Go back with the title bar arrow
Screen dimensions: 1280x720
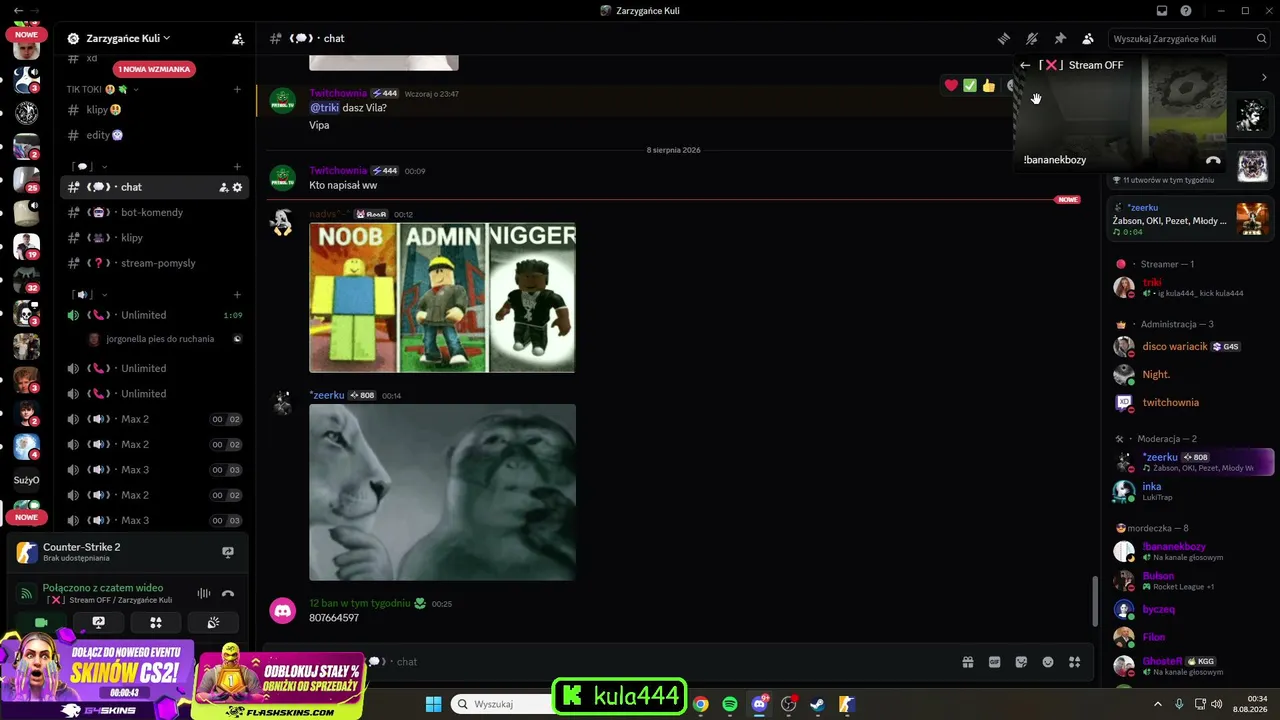tap(18, 10)
